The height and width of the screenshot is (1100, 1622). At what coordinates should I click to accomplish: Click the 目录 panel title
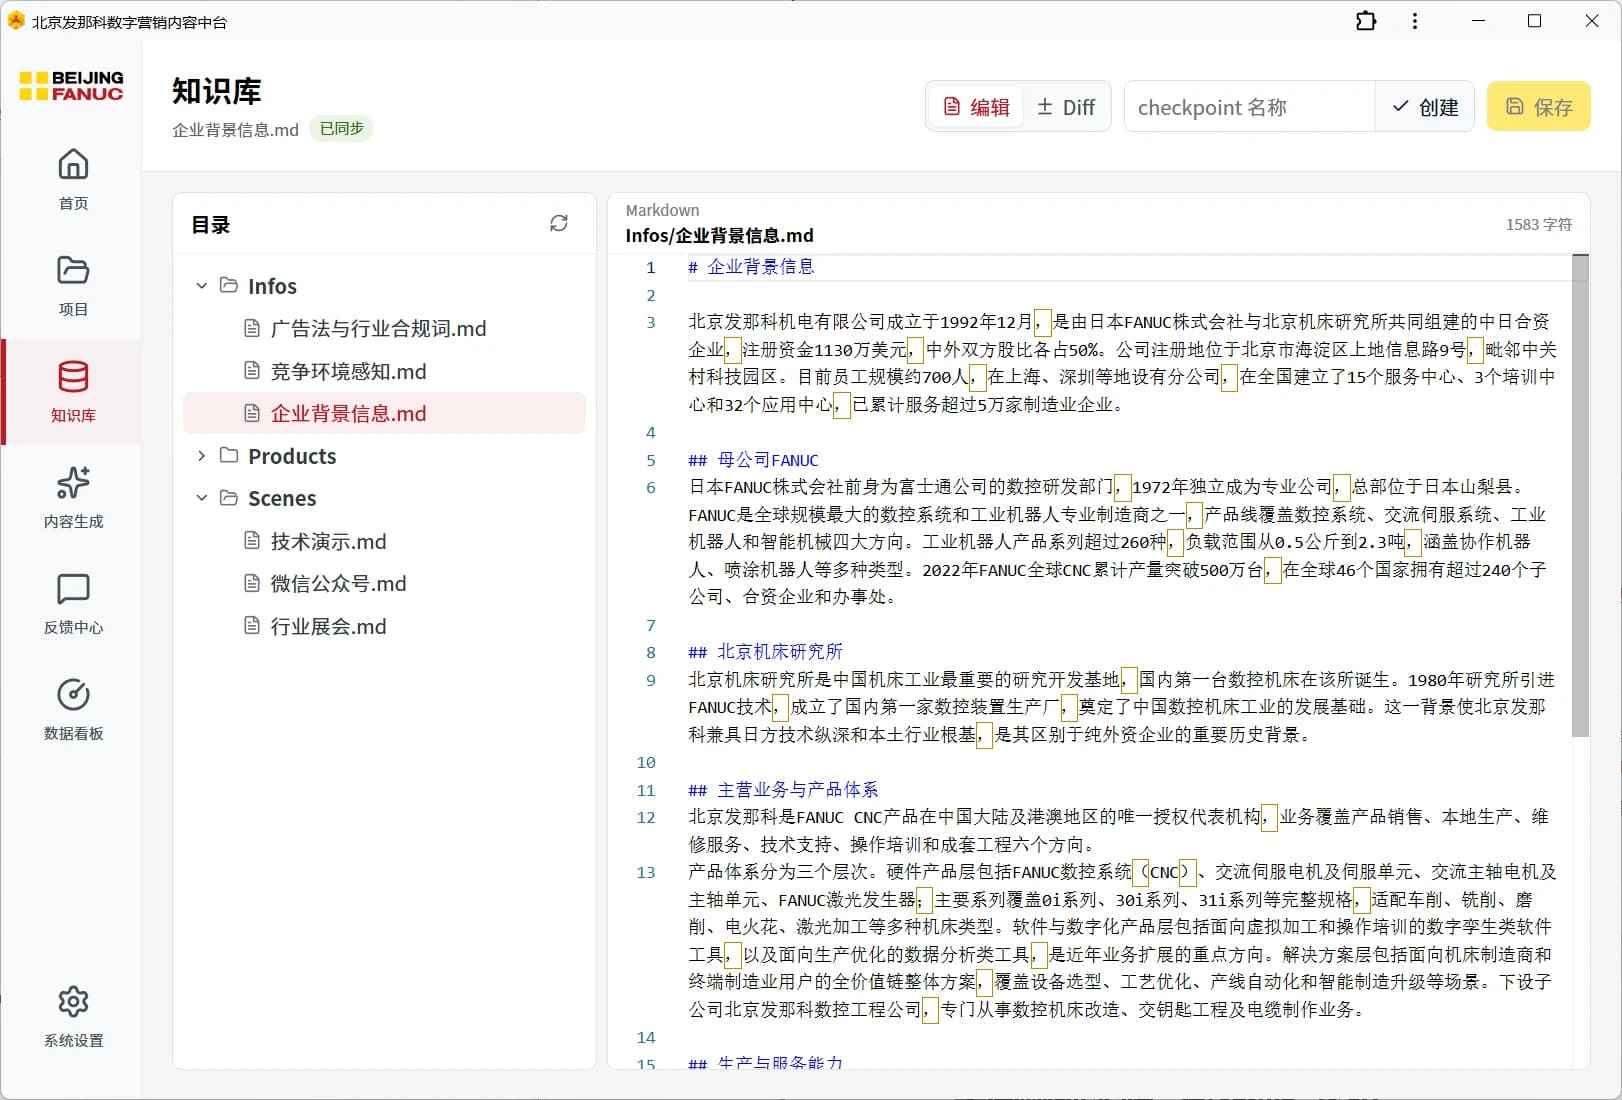coord(211,224)
